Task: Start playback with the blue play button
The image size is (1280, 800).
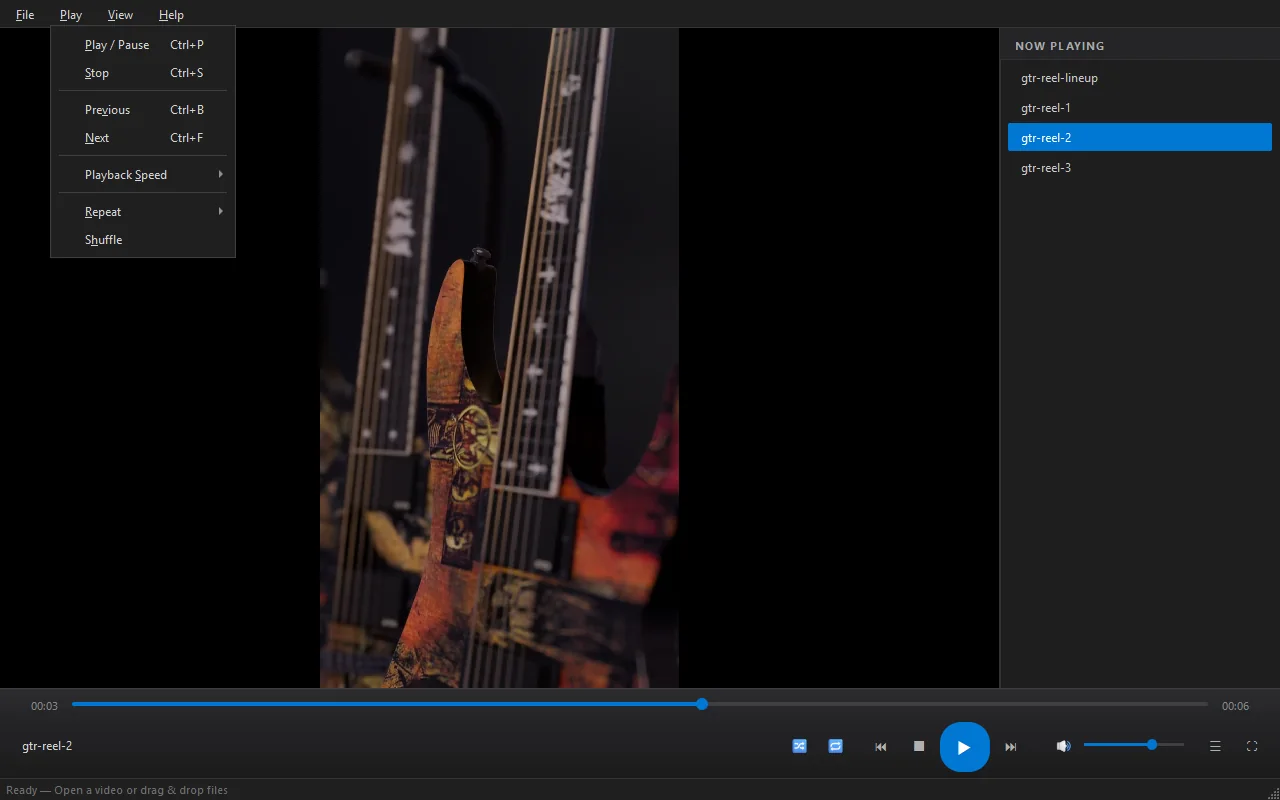Action: point(964,747)
